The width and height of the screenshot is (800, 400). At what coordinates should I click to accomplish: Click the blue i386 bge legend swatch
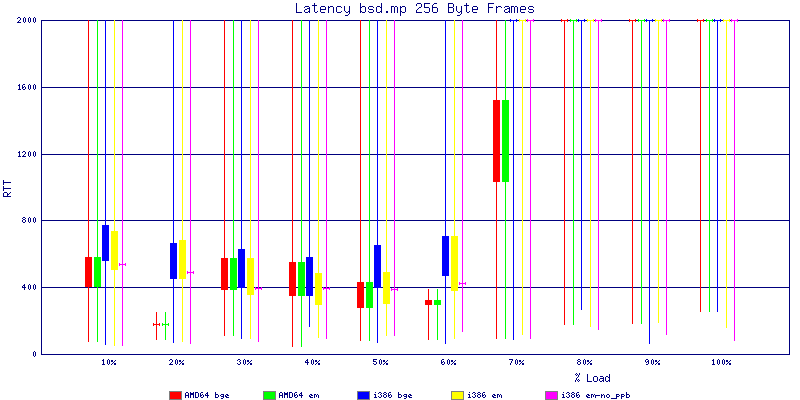(x=363, y=395)
